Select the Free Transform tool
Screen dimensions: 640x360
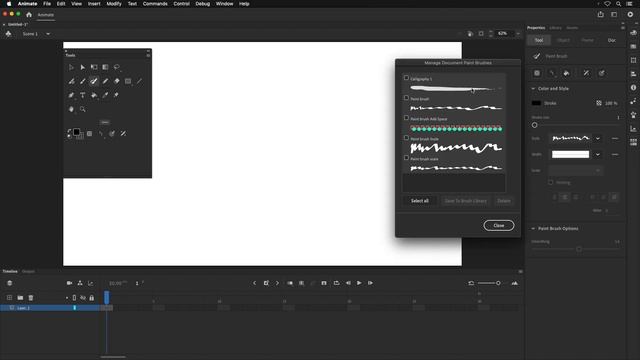[94, 67]
